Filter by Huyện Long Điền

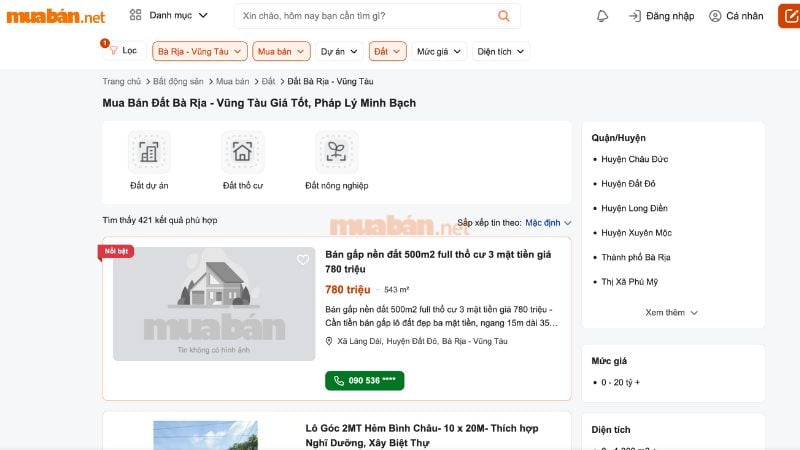click(x=634, y=208)
